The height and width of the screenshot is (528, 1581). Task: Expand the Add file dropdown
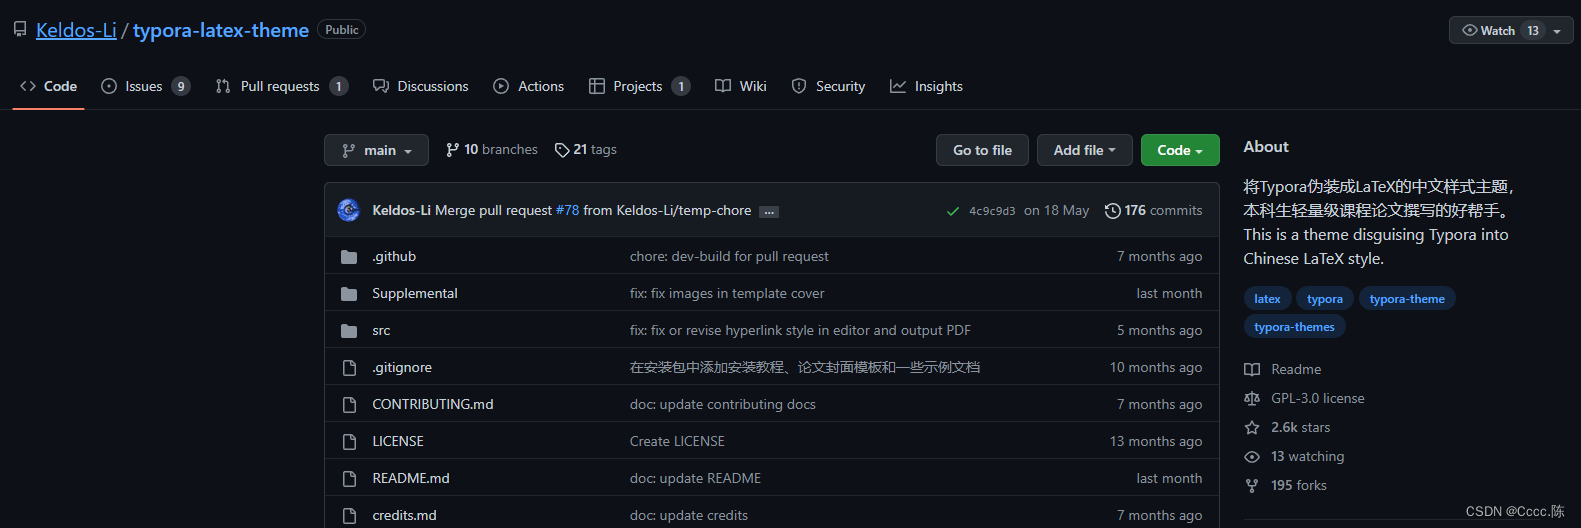1084,150
